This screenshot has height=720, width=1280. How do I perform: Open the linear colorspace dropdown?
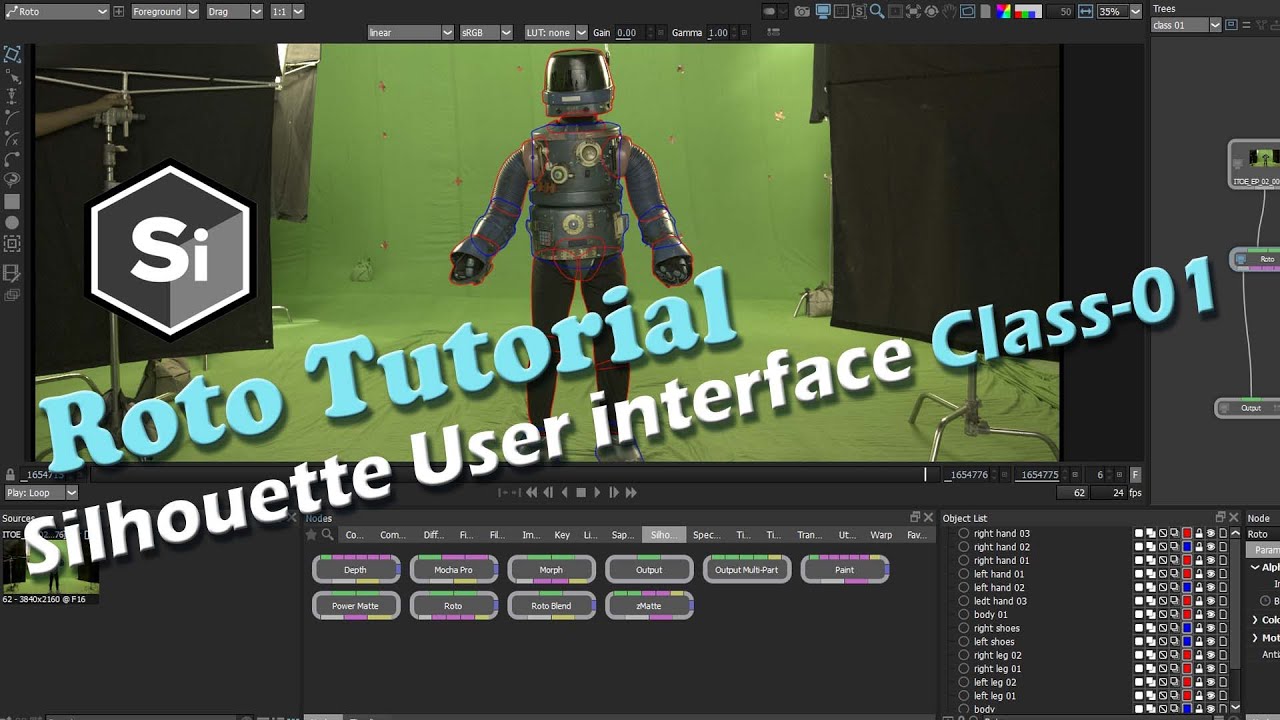[410, 33]
